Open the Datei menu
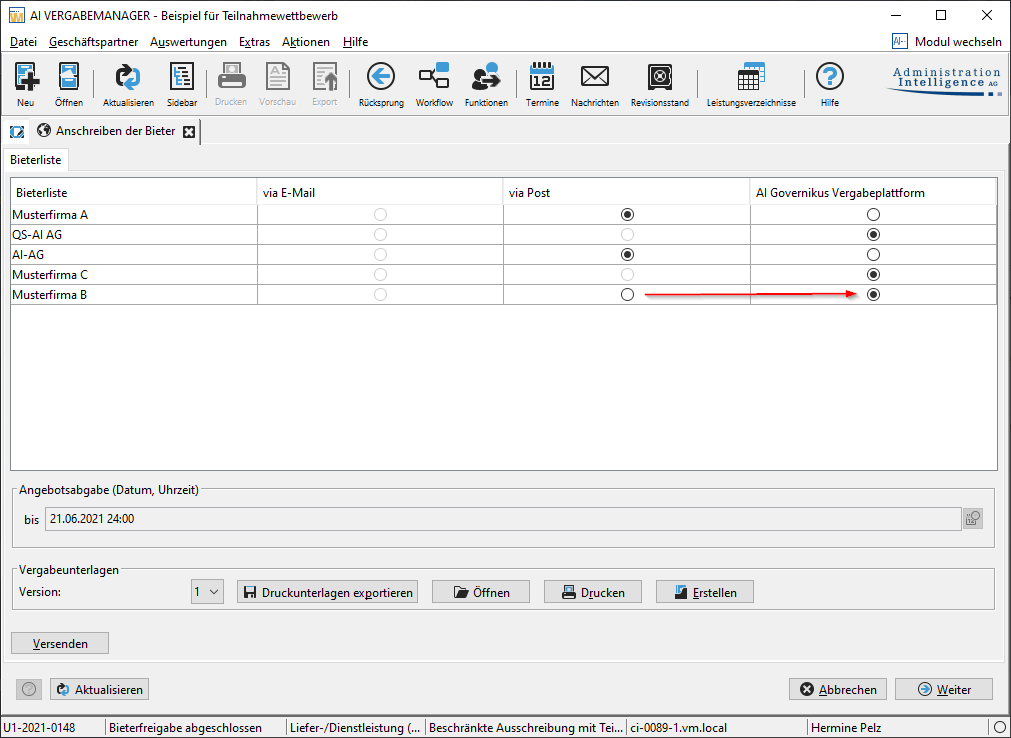 (x=23, y=42)
